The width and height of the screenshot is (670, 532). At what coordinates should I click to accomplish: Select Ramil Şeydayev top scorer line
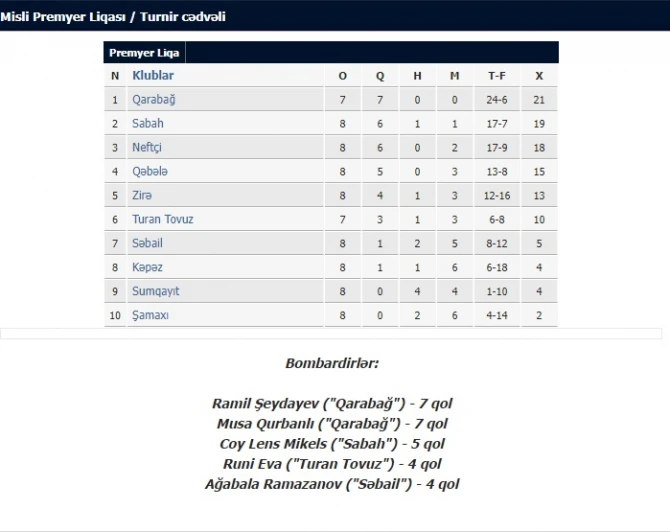click(x=332, y=403)
